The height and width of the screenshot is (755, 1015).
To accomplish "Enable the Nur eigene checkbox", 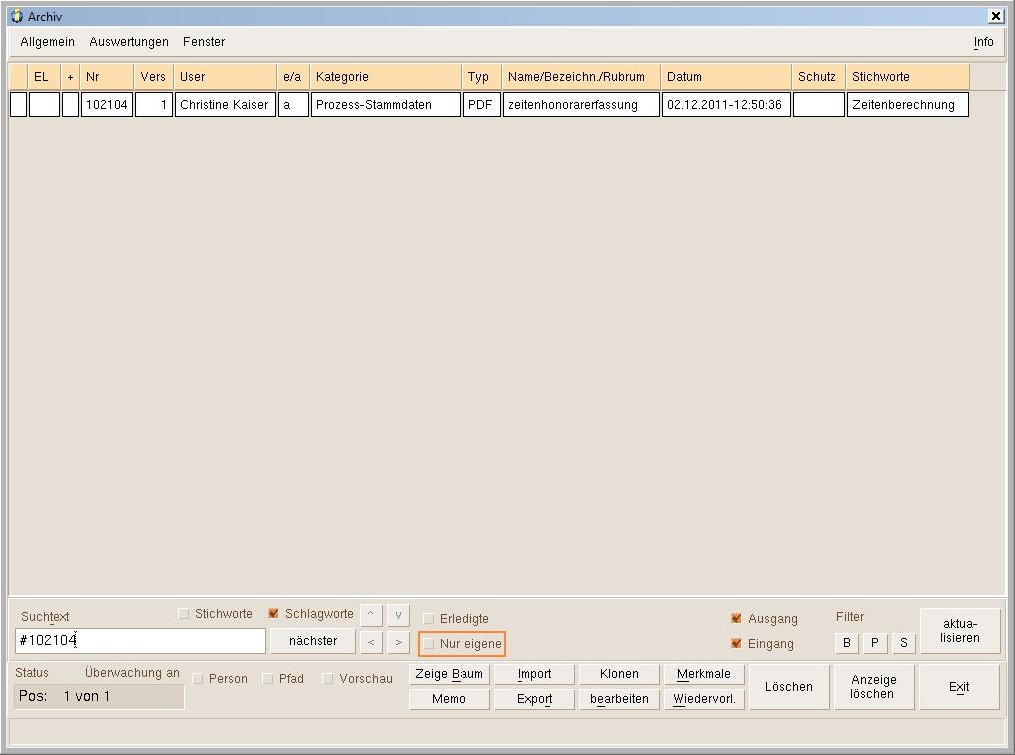I will pos(430,644).
